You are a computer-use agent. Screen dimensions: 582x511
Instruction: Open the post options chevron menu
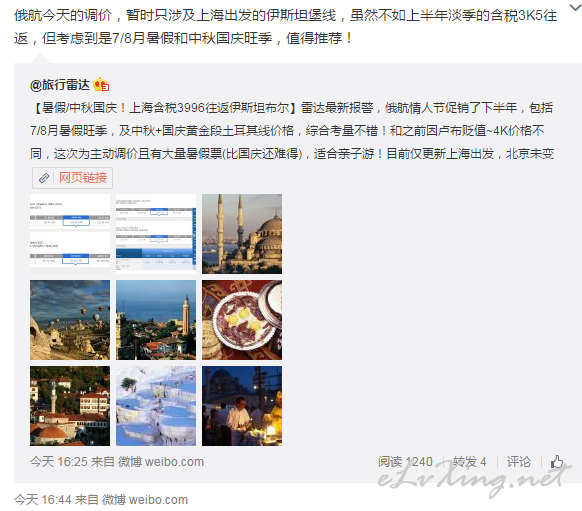click(x=575, y=7)
